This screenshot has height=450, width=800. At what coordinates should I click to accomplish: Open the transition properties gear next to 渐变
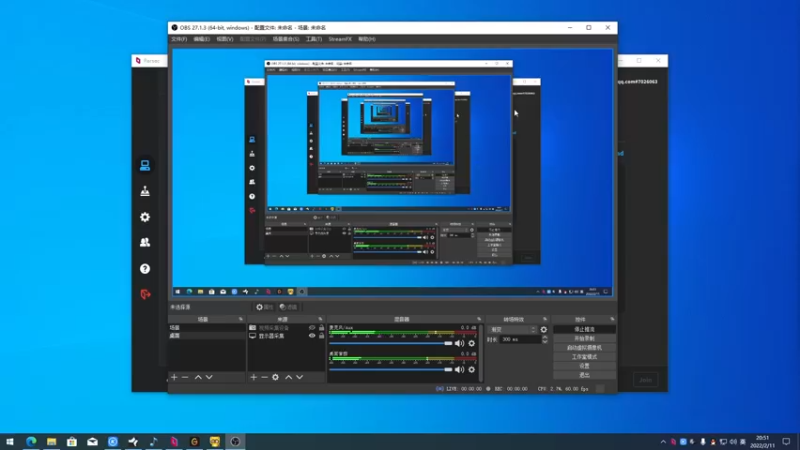[x=543, y=330]
